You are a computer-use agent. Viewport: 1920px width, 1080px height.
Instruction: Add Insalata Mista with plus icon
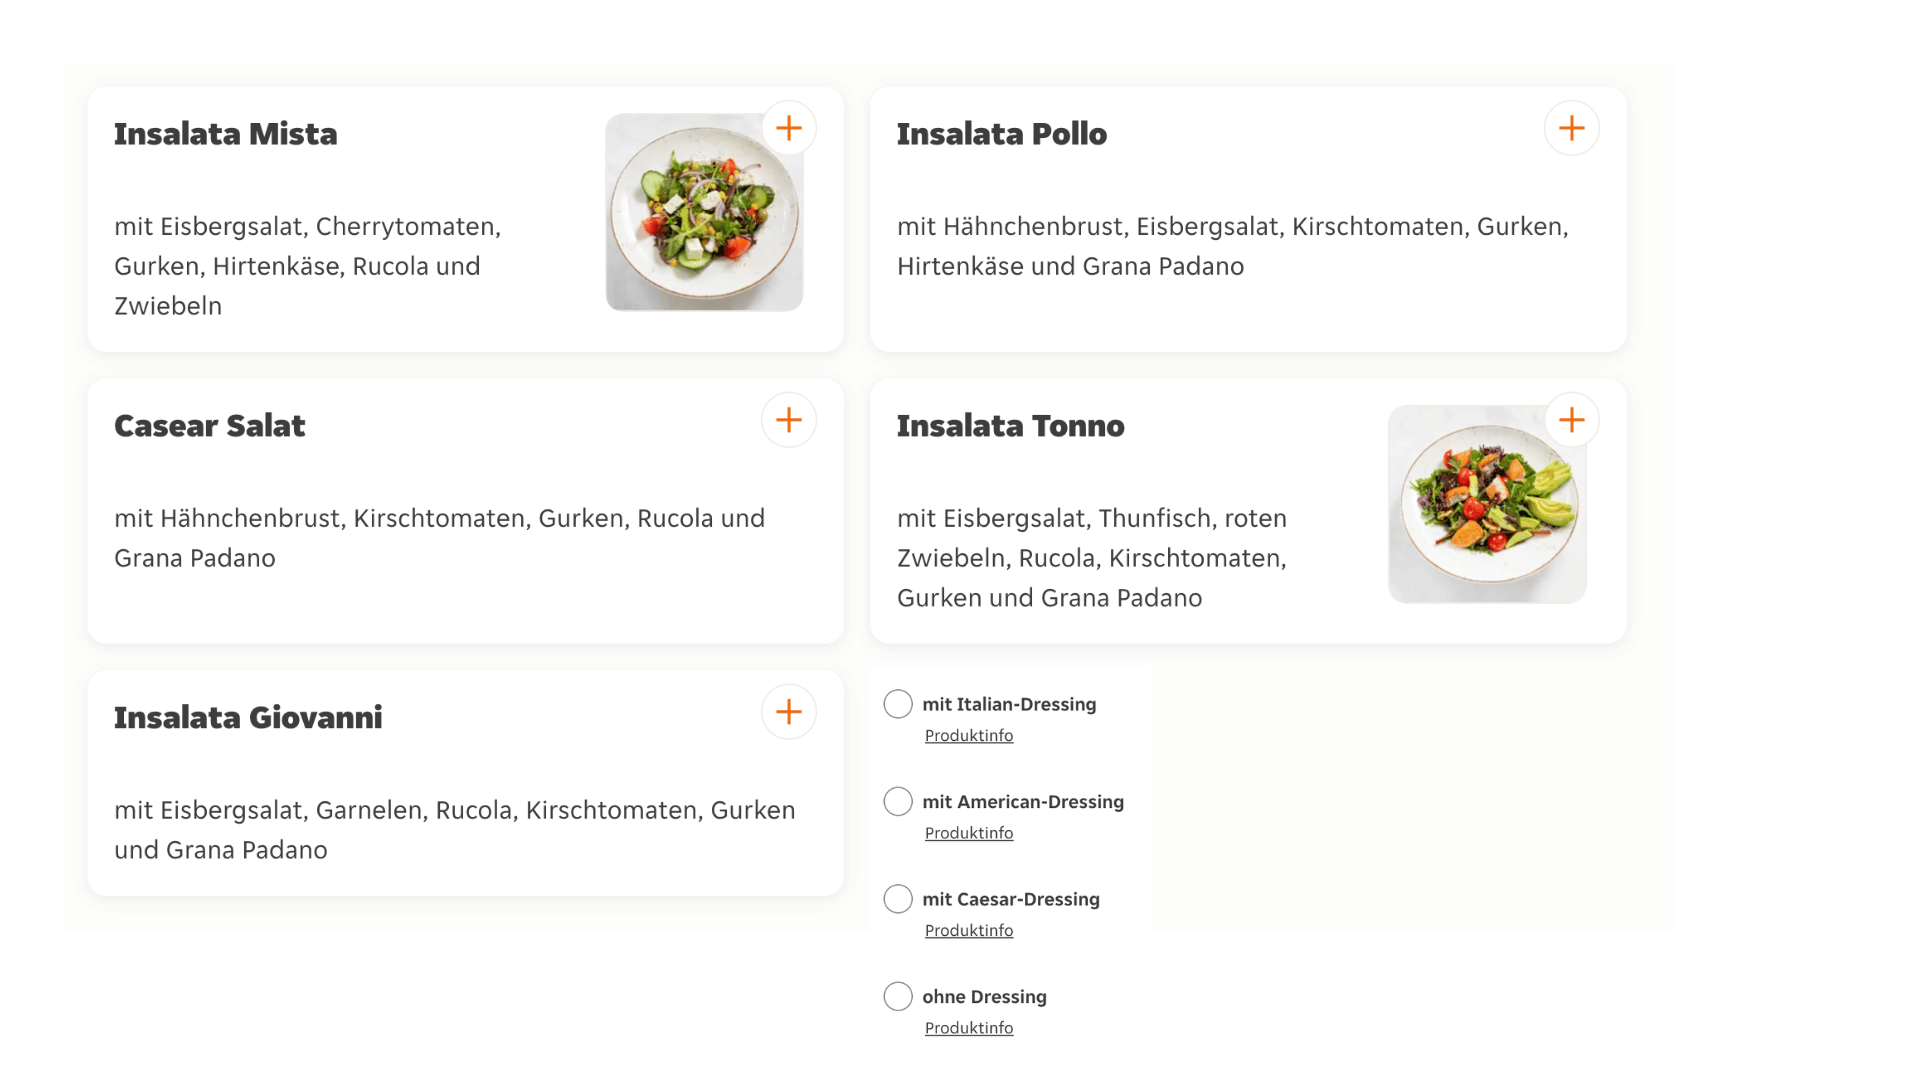789,128
